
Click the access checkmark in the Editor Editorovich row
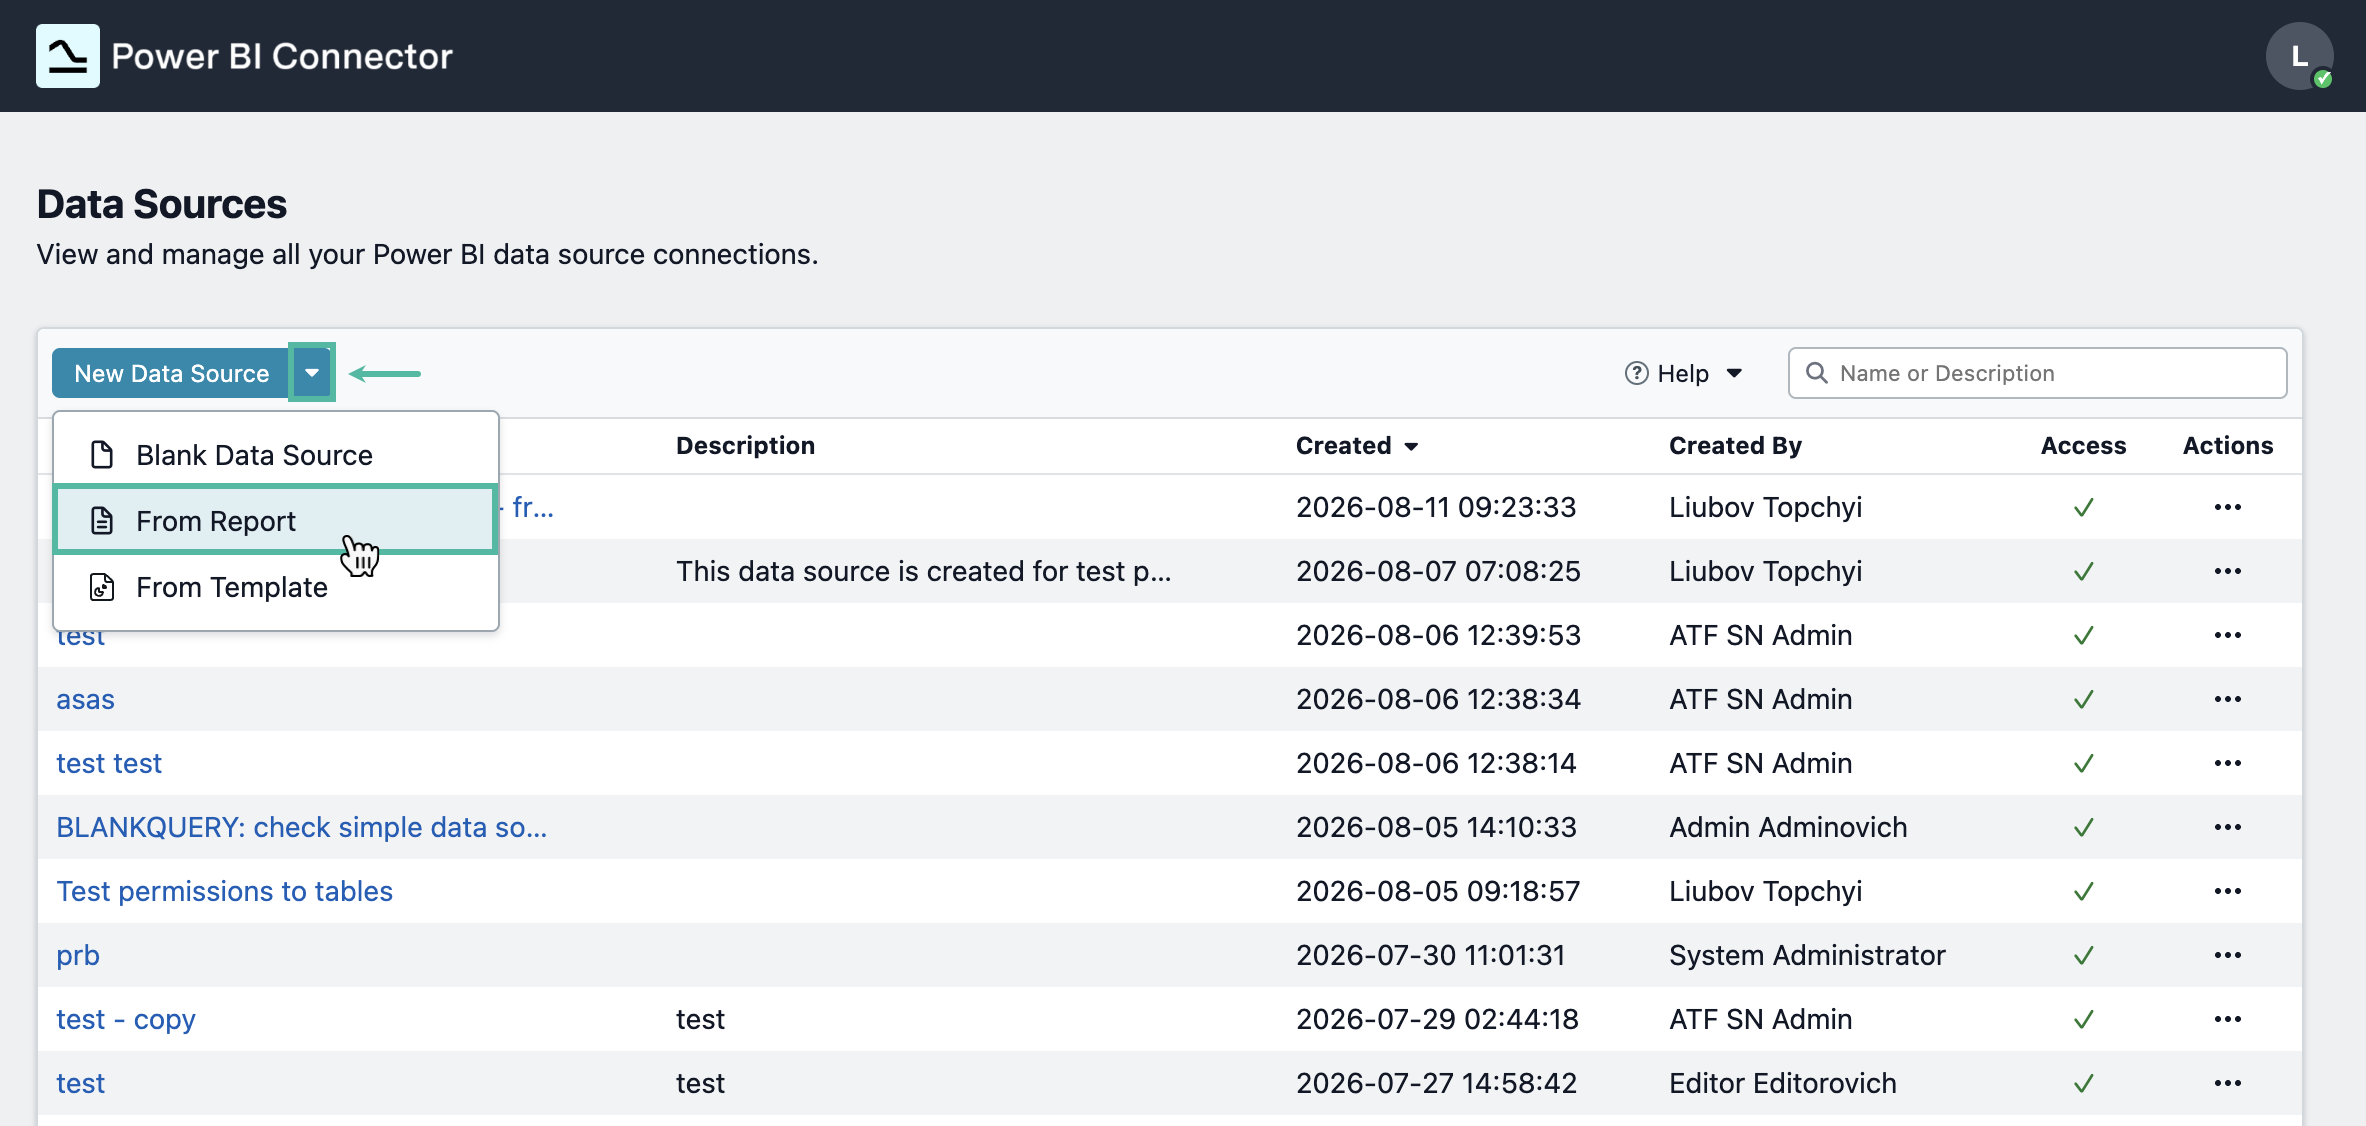[2084, 1083]
